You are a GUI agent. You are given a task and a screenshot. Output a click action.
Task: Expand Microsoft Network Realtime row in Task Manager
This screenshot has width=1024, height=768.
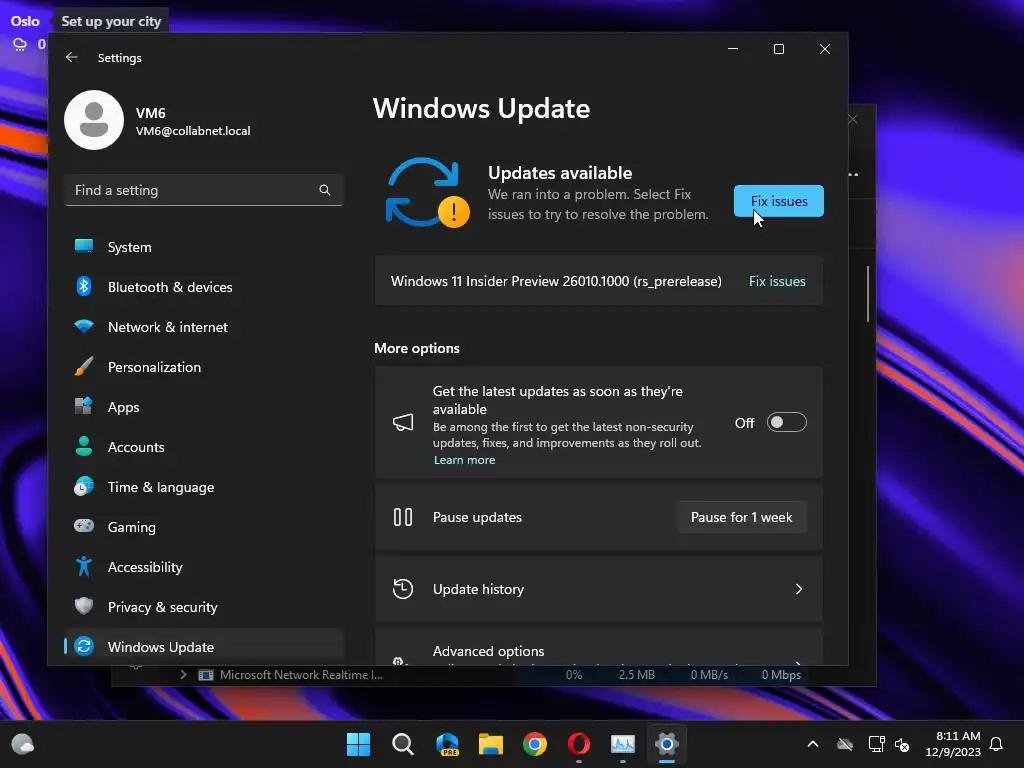(183, 675)
